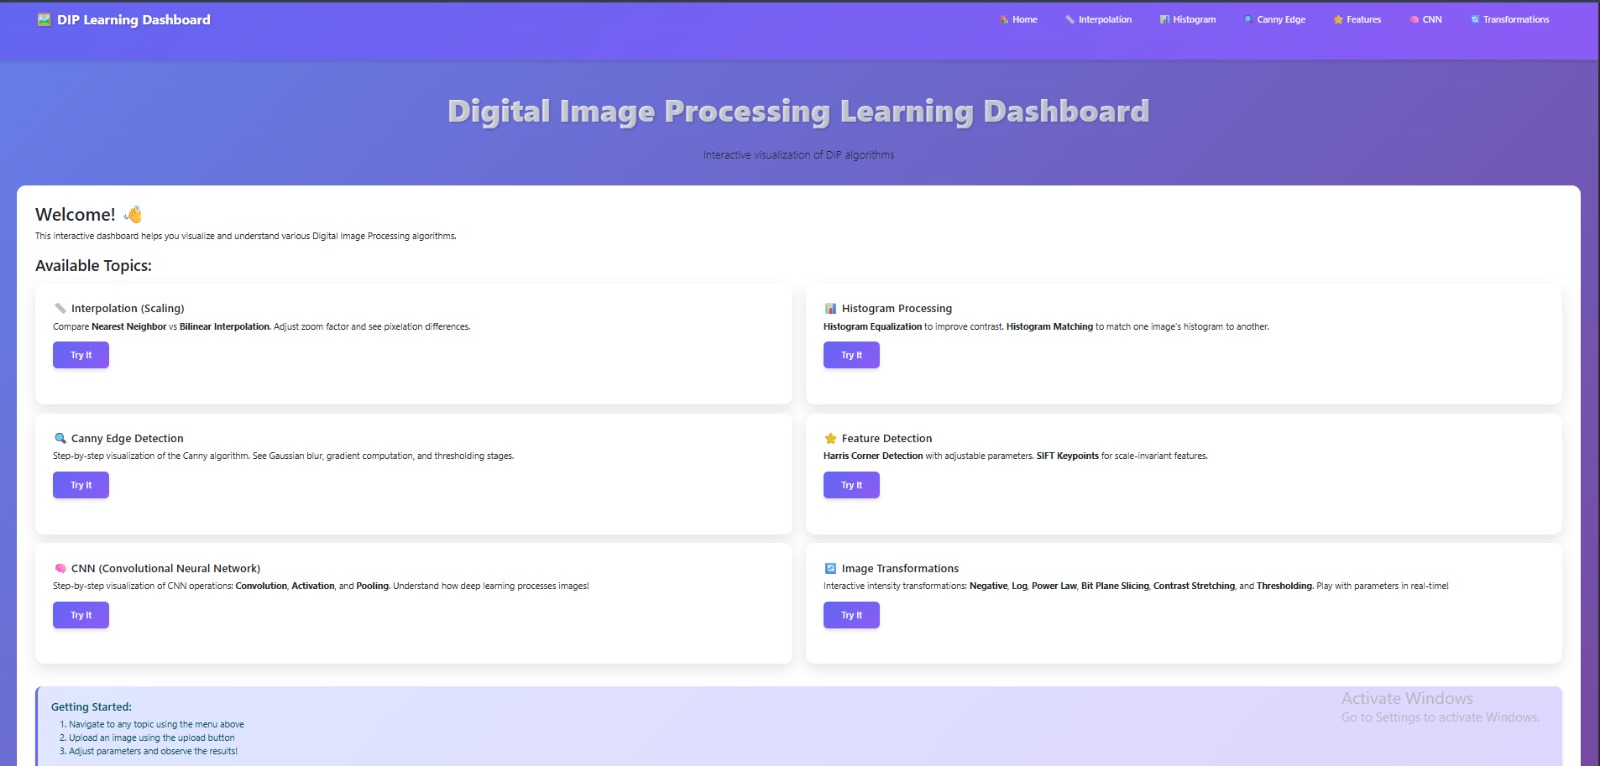The height and width of the screenshot is (766, 1600).
Task: Open Features from the navigation bar
Action: (x=1357, y=20)
